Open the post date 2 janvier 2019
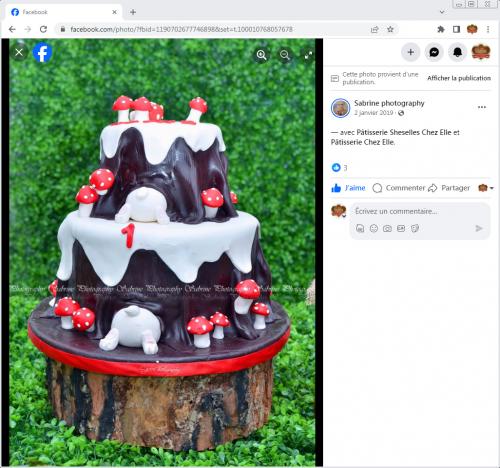The image size is (500, 468). tap(374, 113)
